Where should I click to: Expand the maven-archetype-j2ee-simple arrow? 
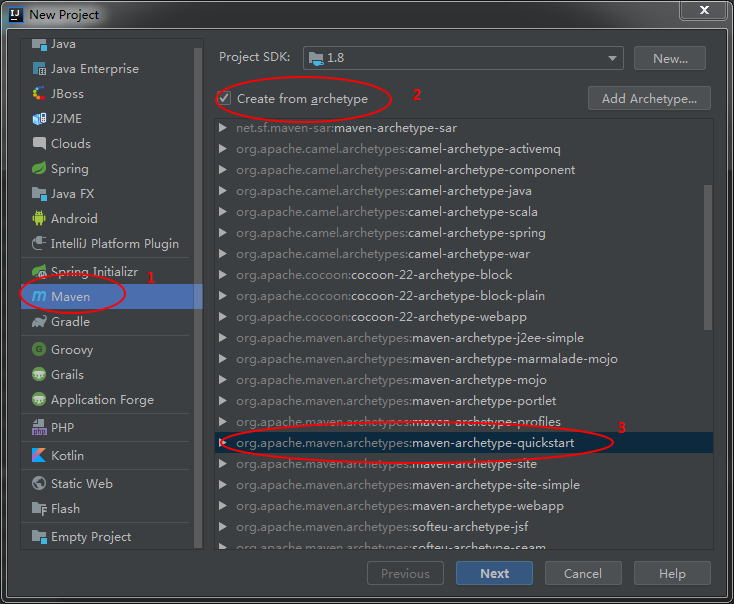click(x=223, y=338)
